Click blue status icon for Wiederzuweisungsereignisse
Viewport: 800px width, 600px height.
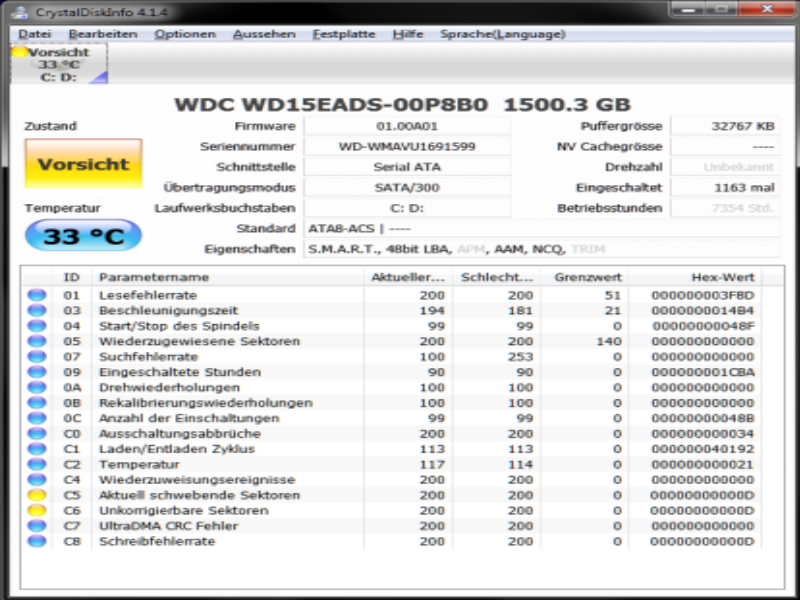(x=37, y=480)
